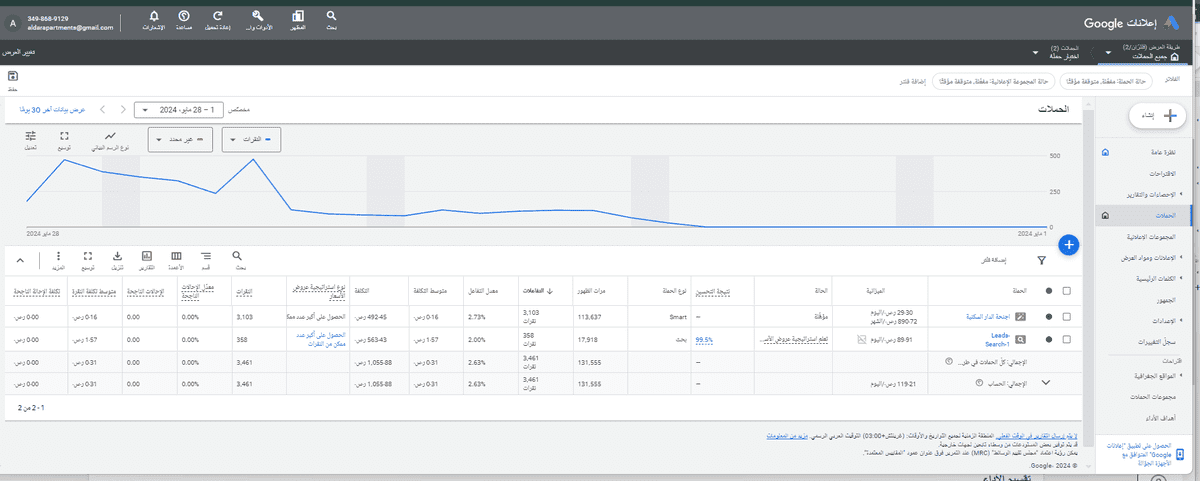Open the table columns (الأعمدة) icon
This screenshot has height=481, width=1200.
177,257
